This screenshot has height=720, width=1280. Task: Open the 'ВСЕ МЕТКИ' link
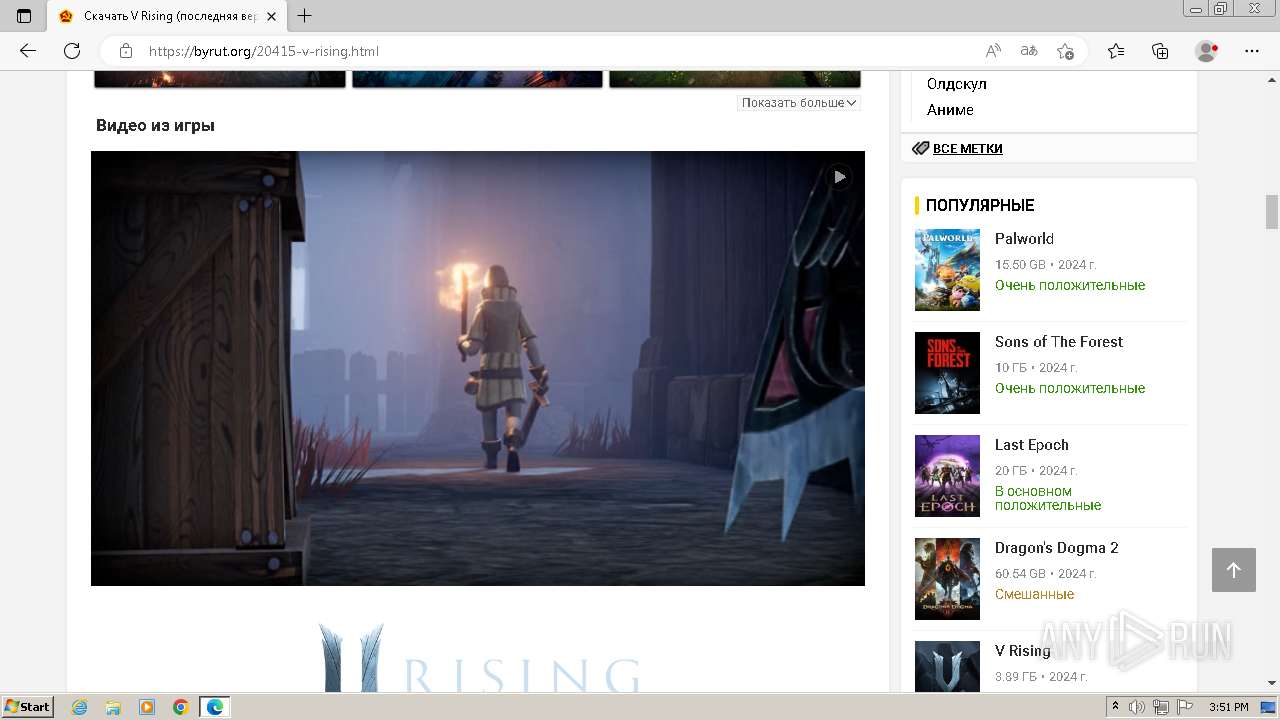pos(967,148)
